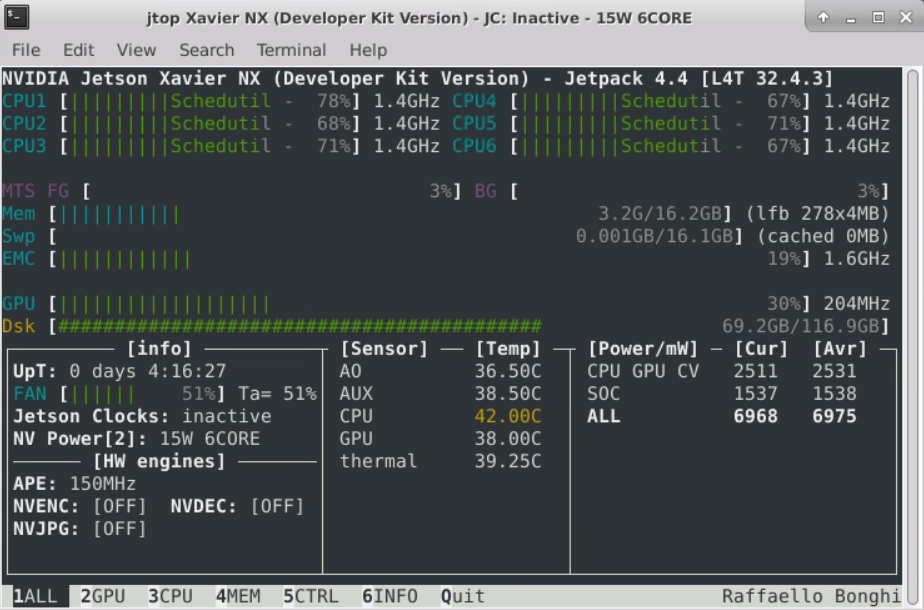924x610 pixels.
Task: Open the Search menu
Action: [x=207, y=50]
